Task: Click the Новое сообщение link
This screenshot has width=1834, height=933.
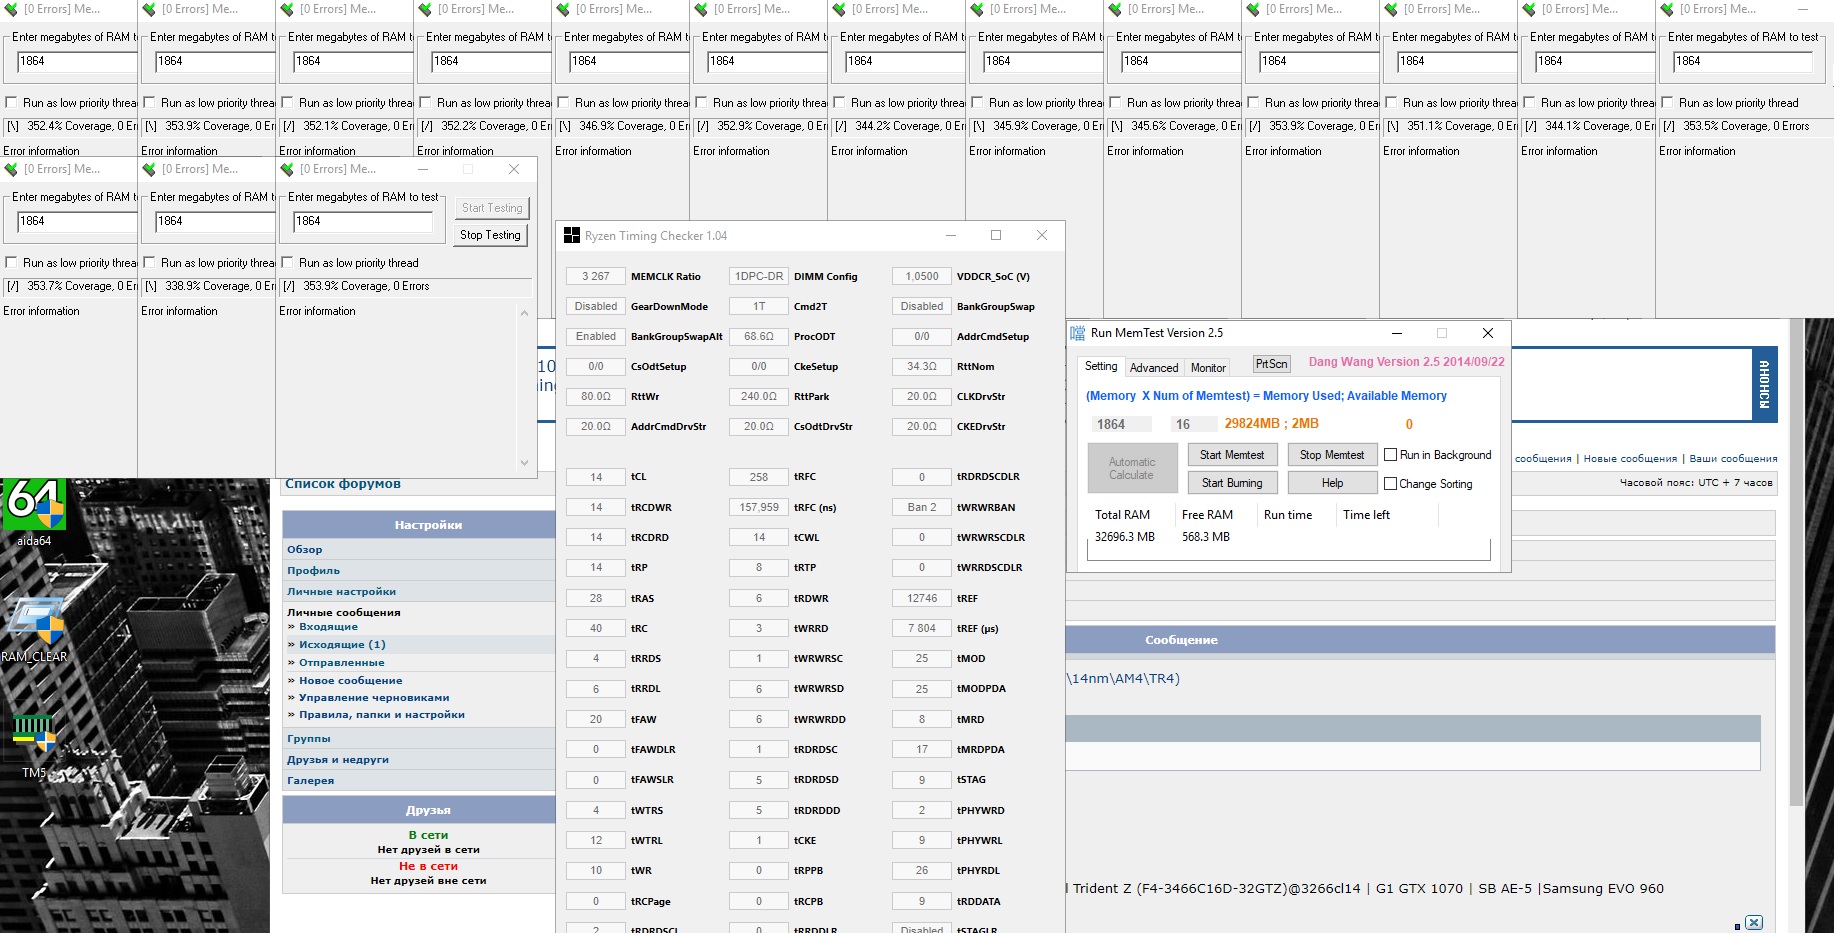Action: pos(351,681)
